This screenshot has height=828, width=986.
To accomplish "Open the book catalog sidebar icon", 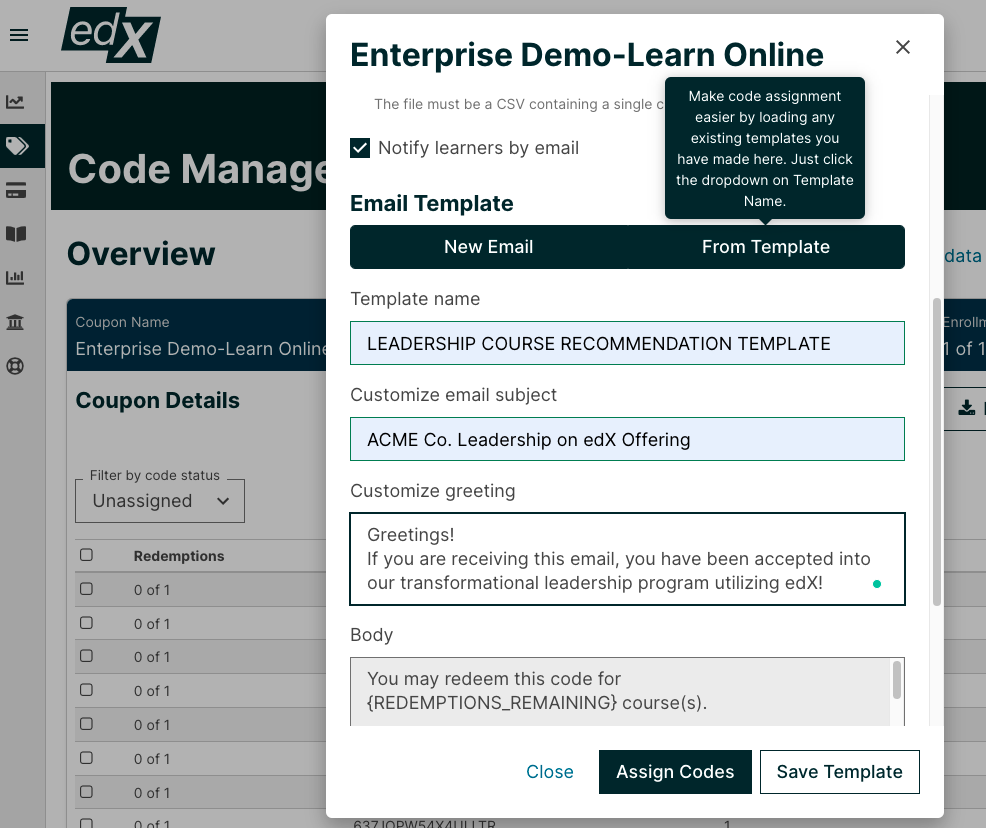I will pyautogui.click(x=16, y=234).
